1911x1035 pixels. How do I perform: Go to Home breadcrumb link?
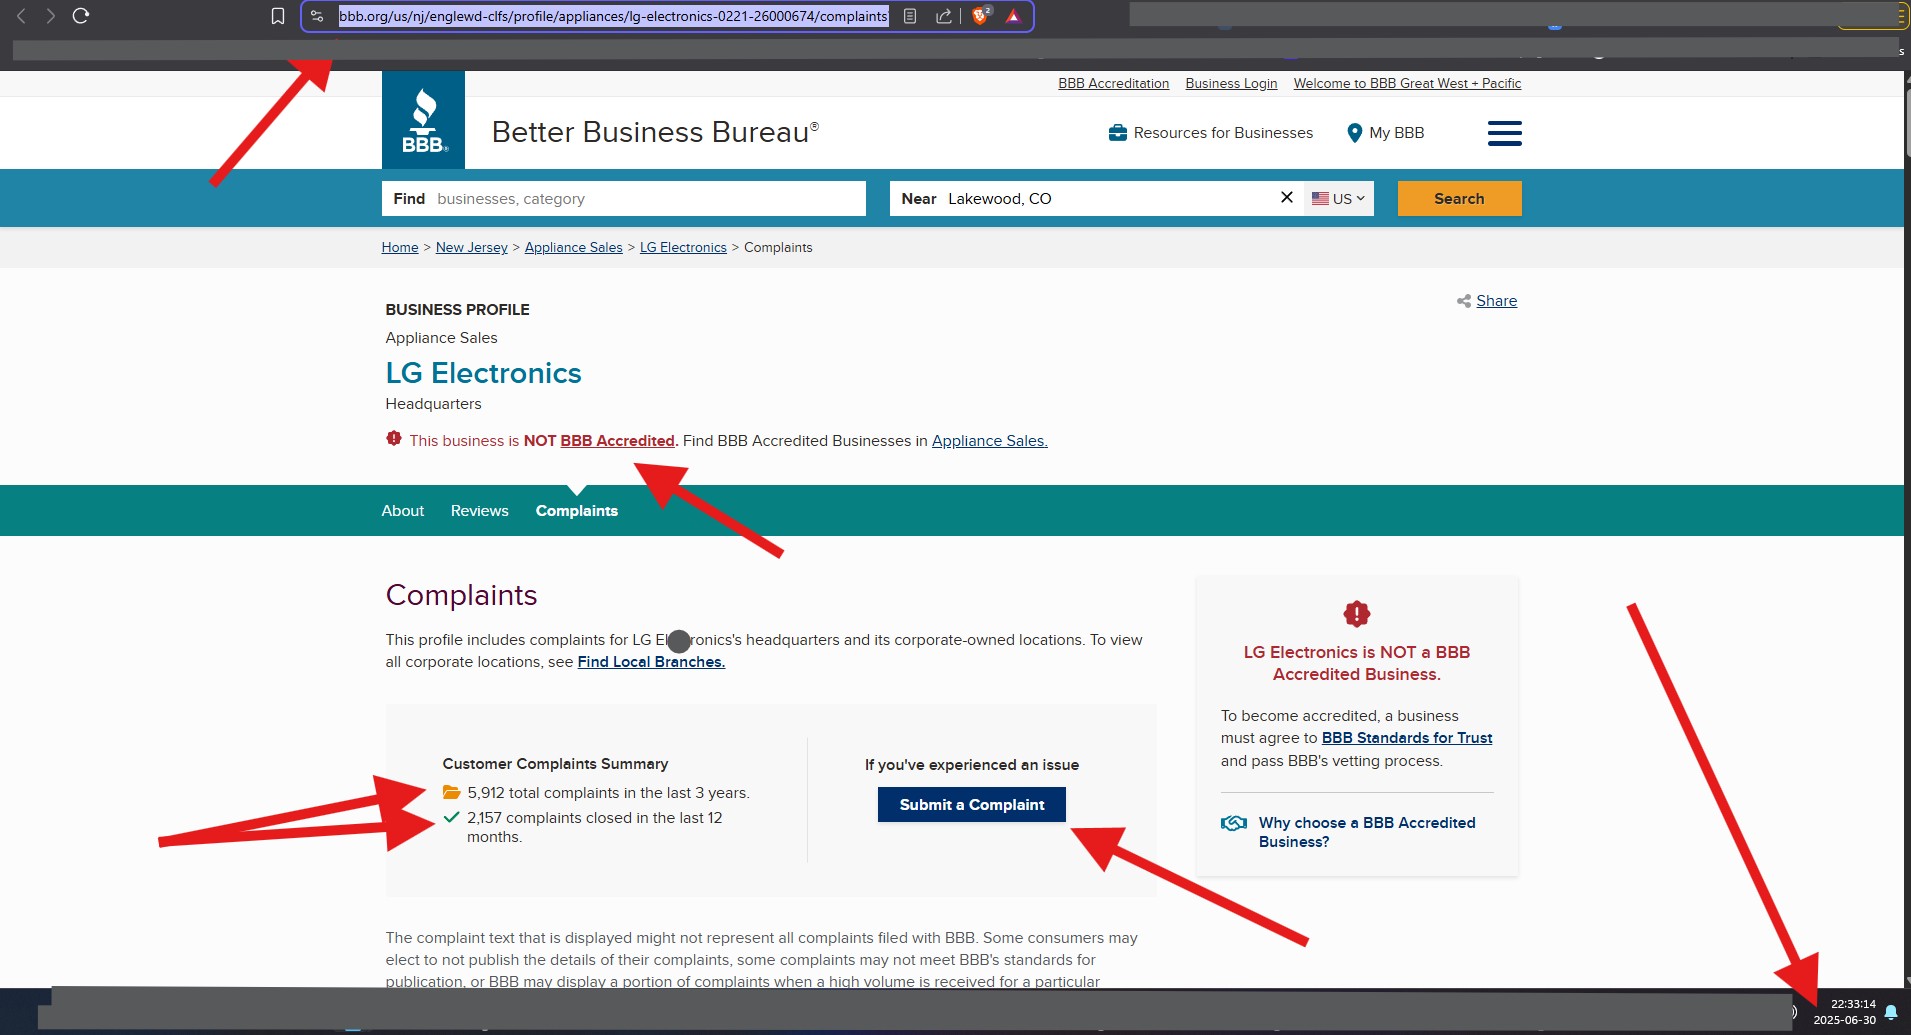[x=400, y=247]
